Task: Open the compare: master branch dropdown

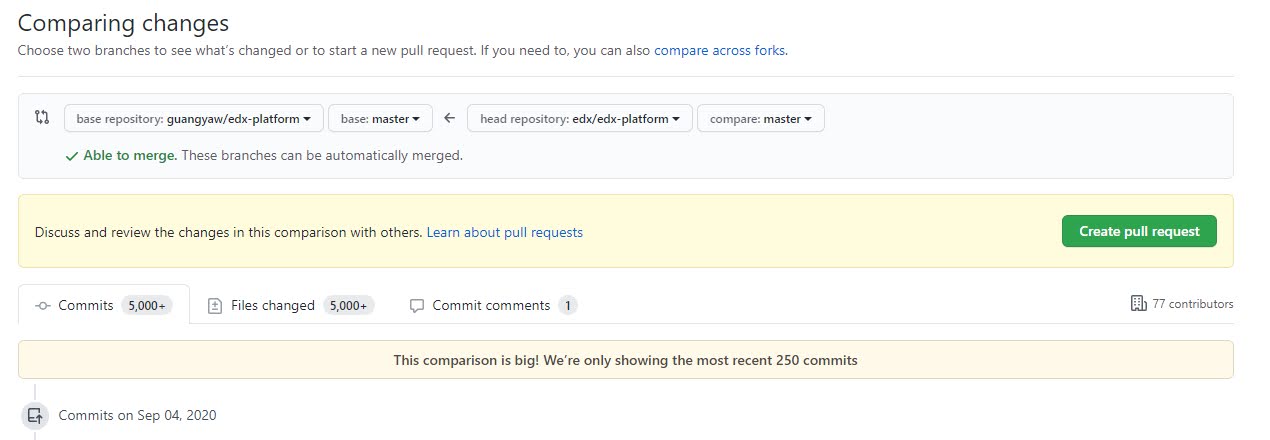Action: 760,119
